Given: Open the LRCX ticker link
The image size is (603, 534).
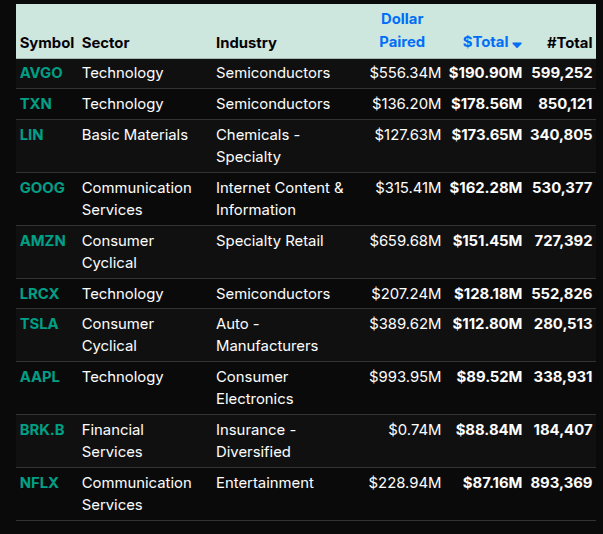Looking at the screenshot, I should tap(40, 294).
